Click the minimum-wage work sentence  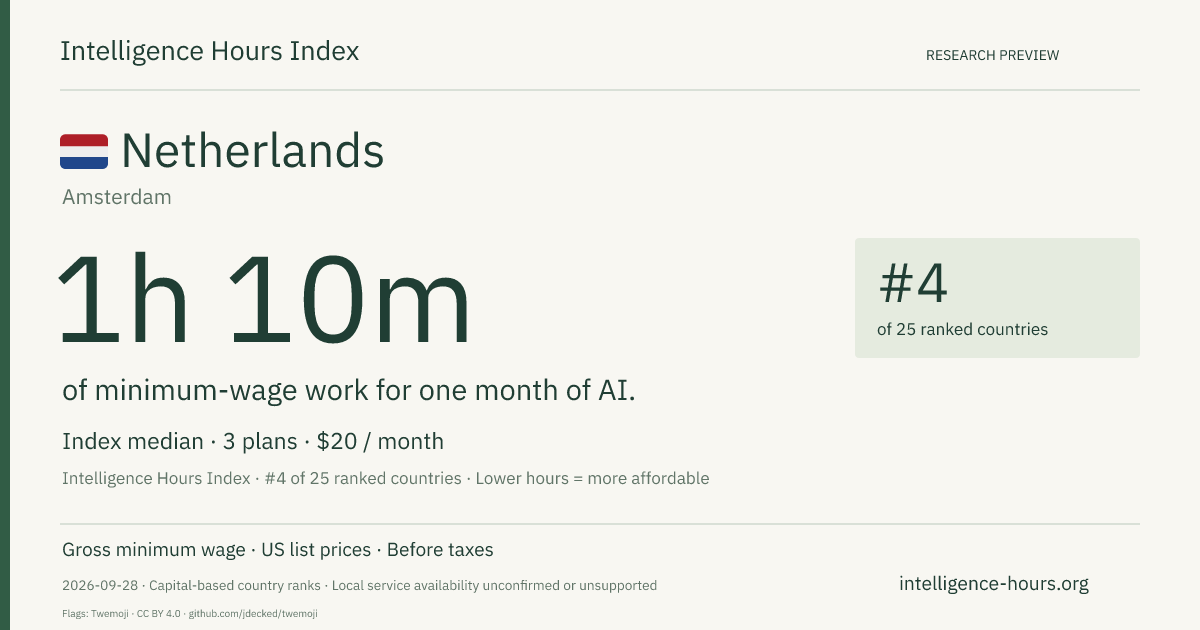click(349, 391)
